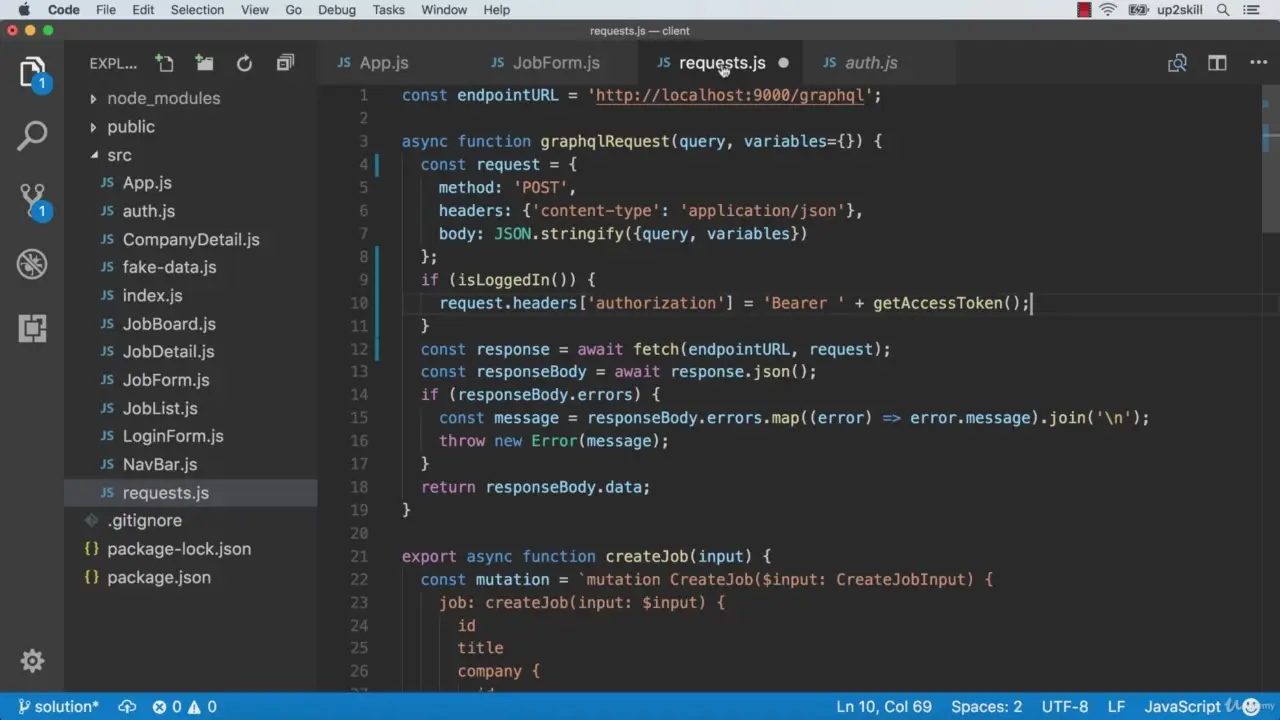Switch to the requests.js editor tab
The image size is (1280, 720).
click(x=722, y=63)
